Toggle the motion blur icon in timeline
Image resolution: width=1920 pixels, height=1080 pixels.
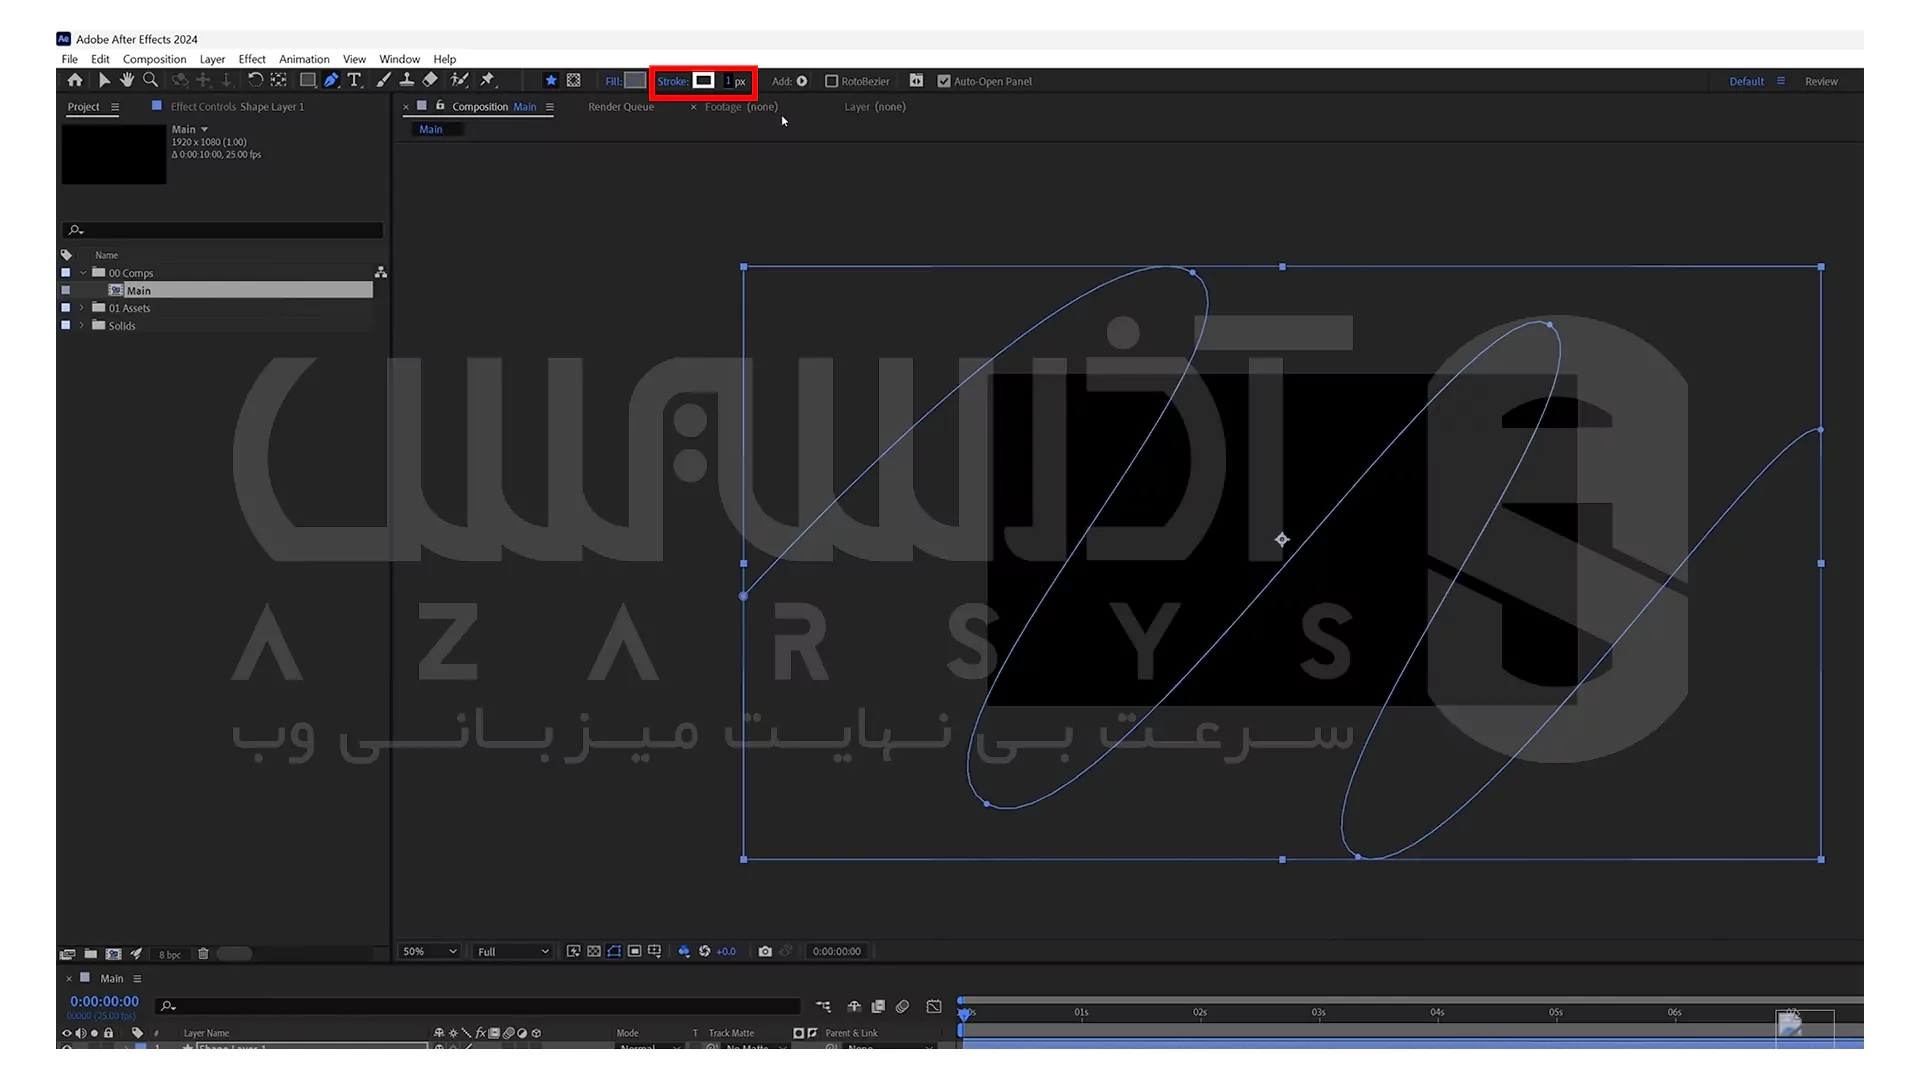tap(902, 1006)
